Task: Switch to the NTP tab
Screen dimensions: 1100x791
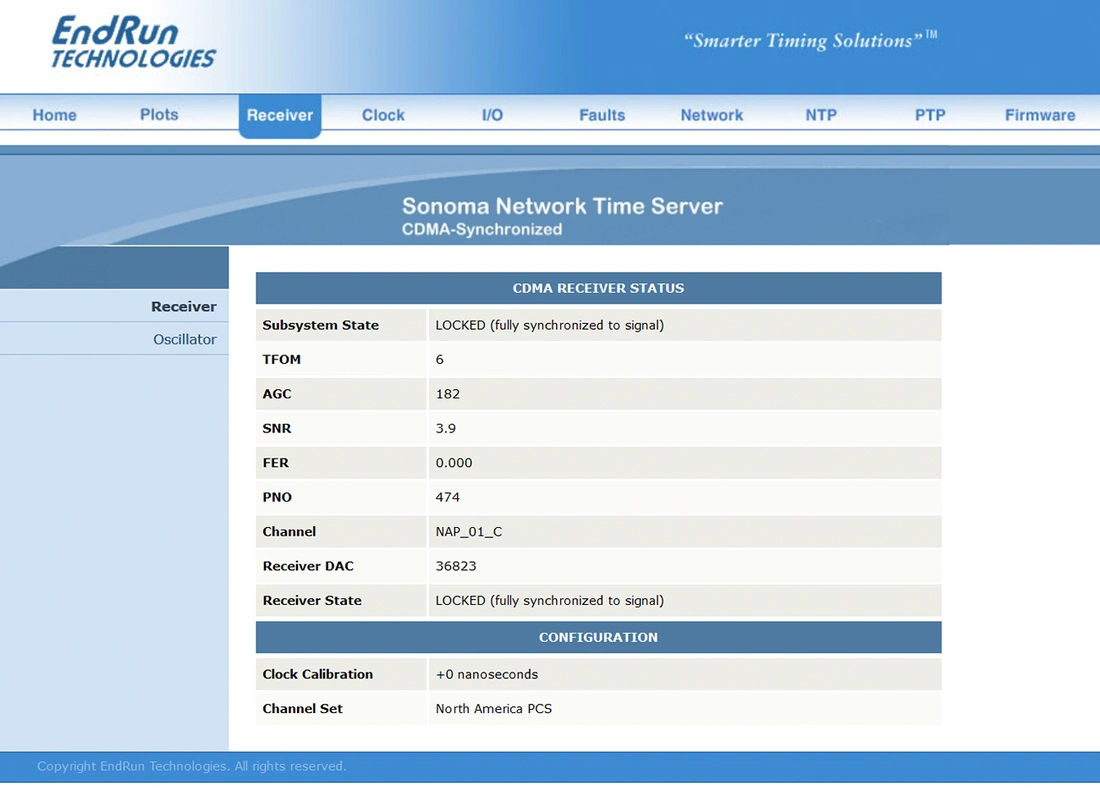Action: (821, 115)
